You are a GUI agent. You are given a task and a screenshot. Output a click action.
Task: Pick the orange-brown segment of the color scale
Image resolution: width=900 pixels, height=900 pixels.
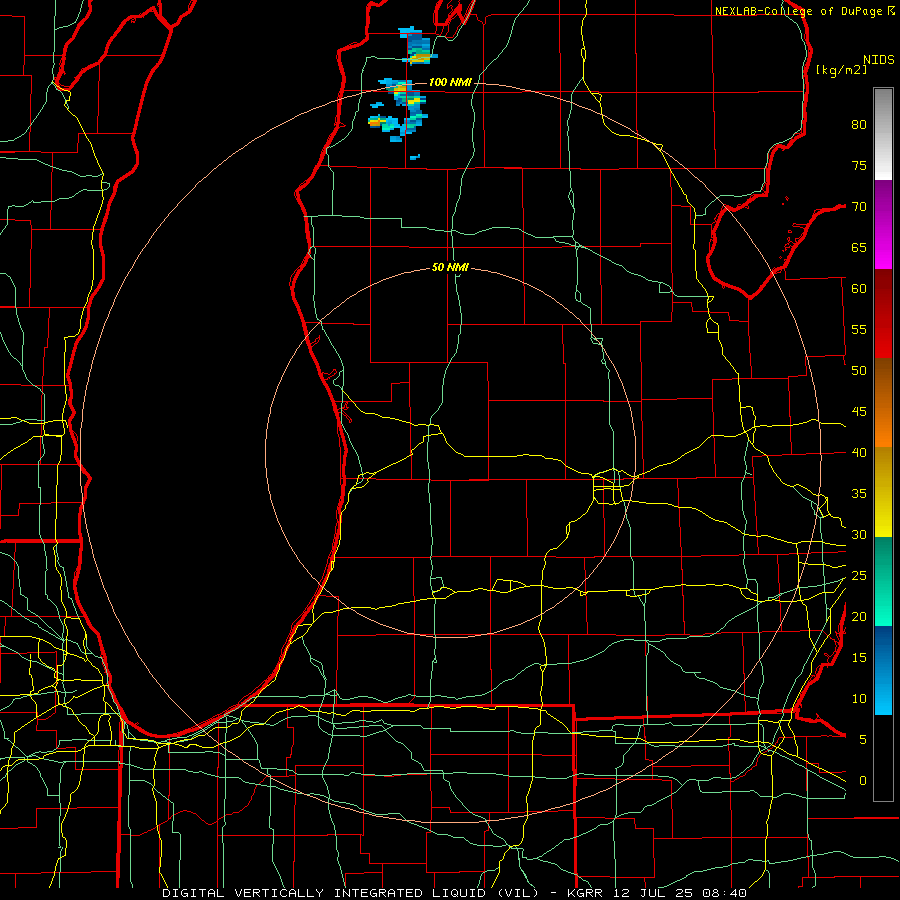[883, 403]
